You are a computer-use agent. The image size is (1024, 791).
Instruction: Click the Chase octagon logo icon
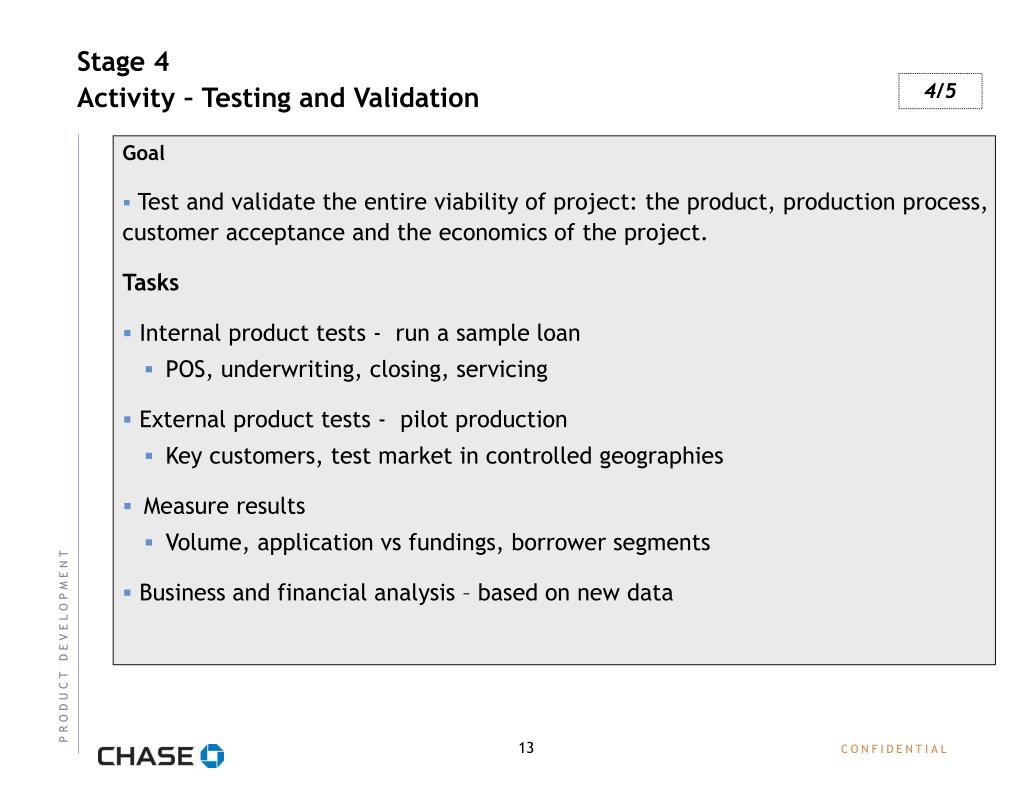tap(212, 756)
